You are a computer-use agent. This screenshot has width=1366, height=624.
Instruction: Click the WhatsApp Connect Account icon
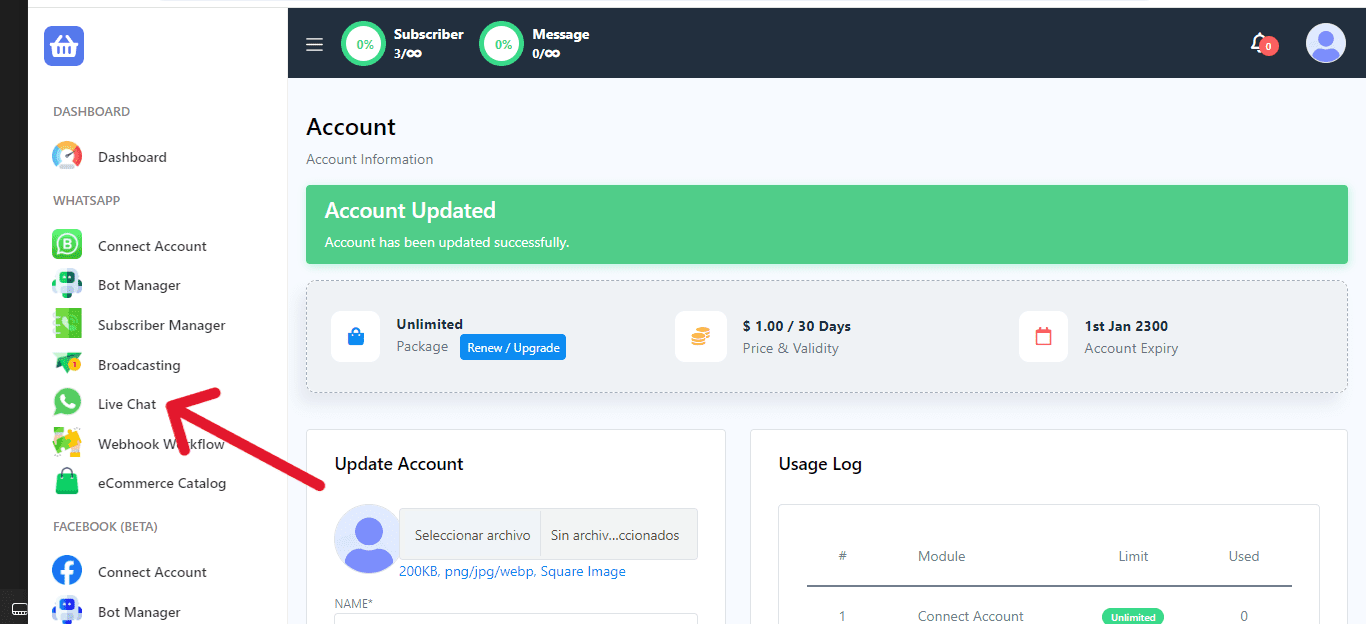pyautogui.click(x=67, y=245)
